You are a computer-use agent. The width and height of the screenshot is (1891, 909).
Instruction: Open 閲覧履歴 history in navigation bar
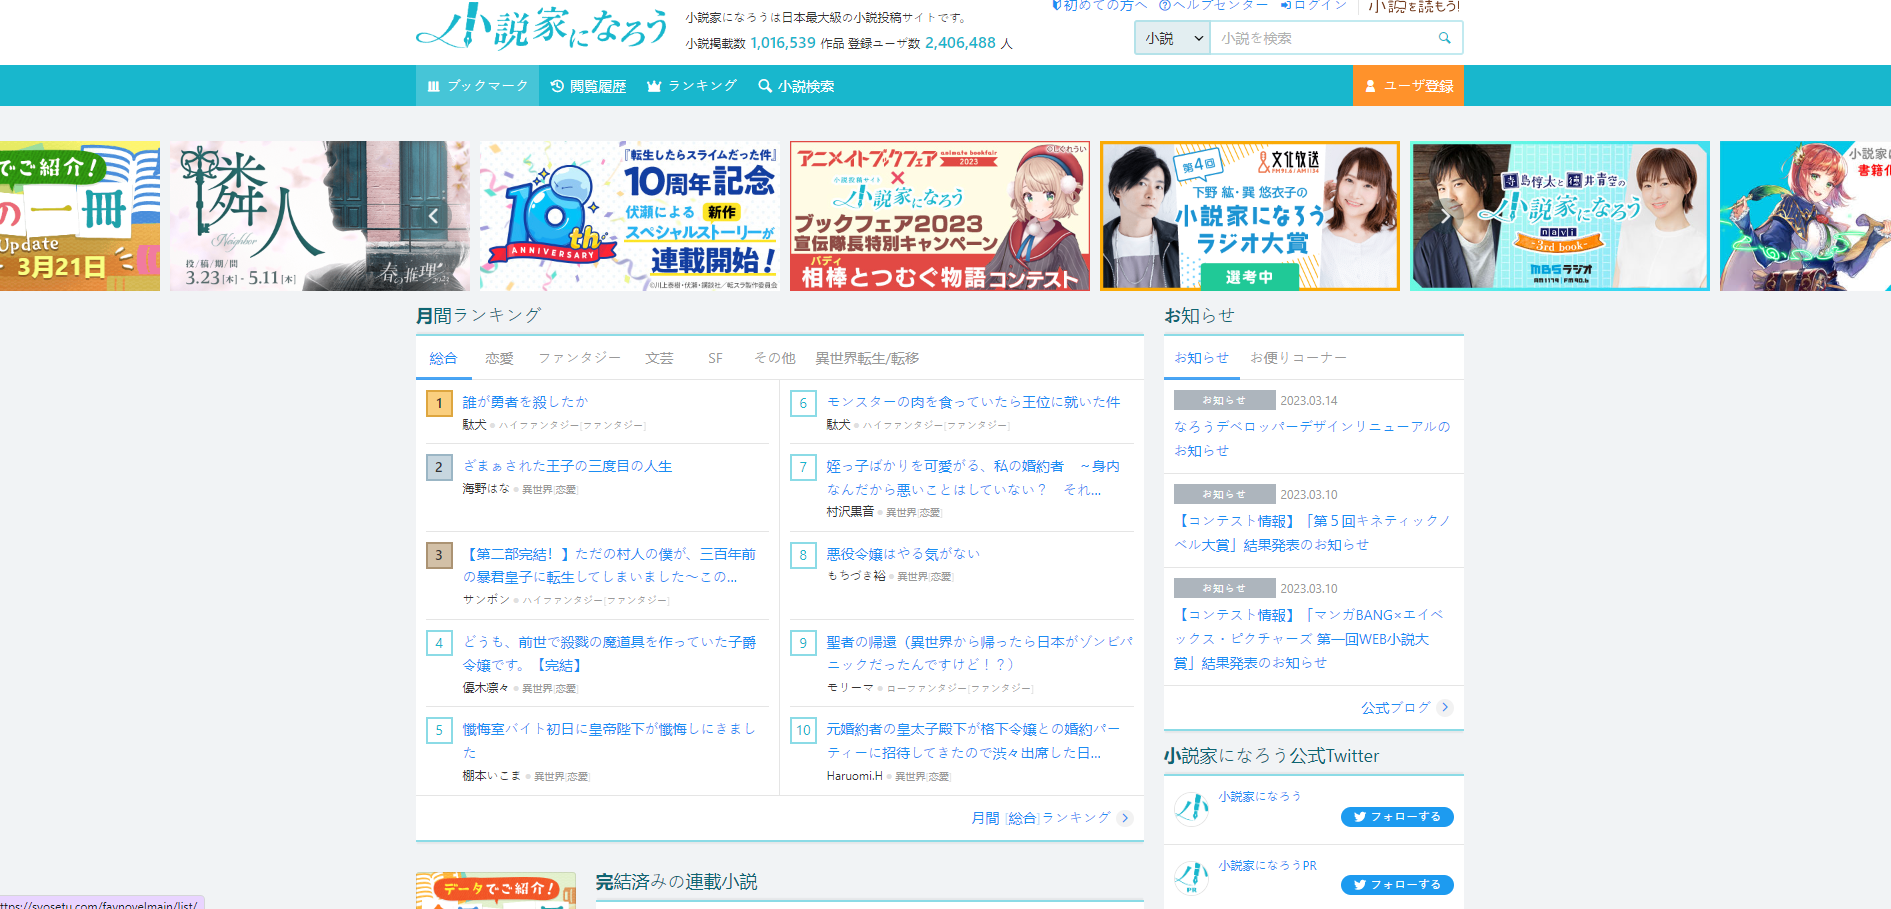(x=588, y=86)
